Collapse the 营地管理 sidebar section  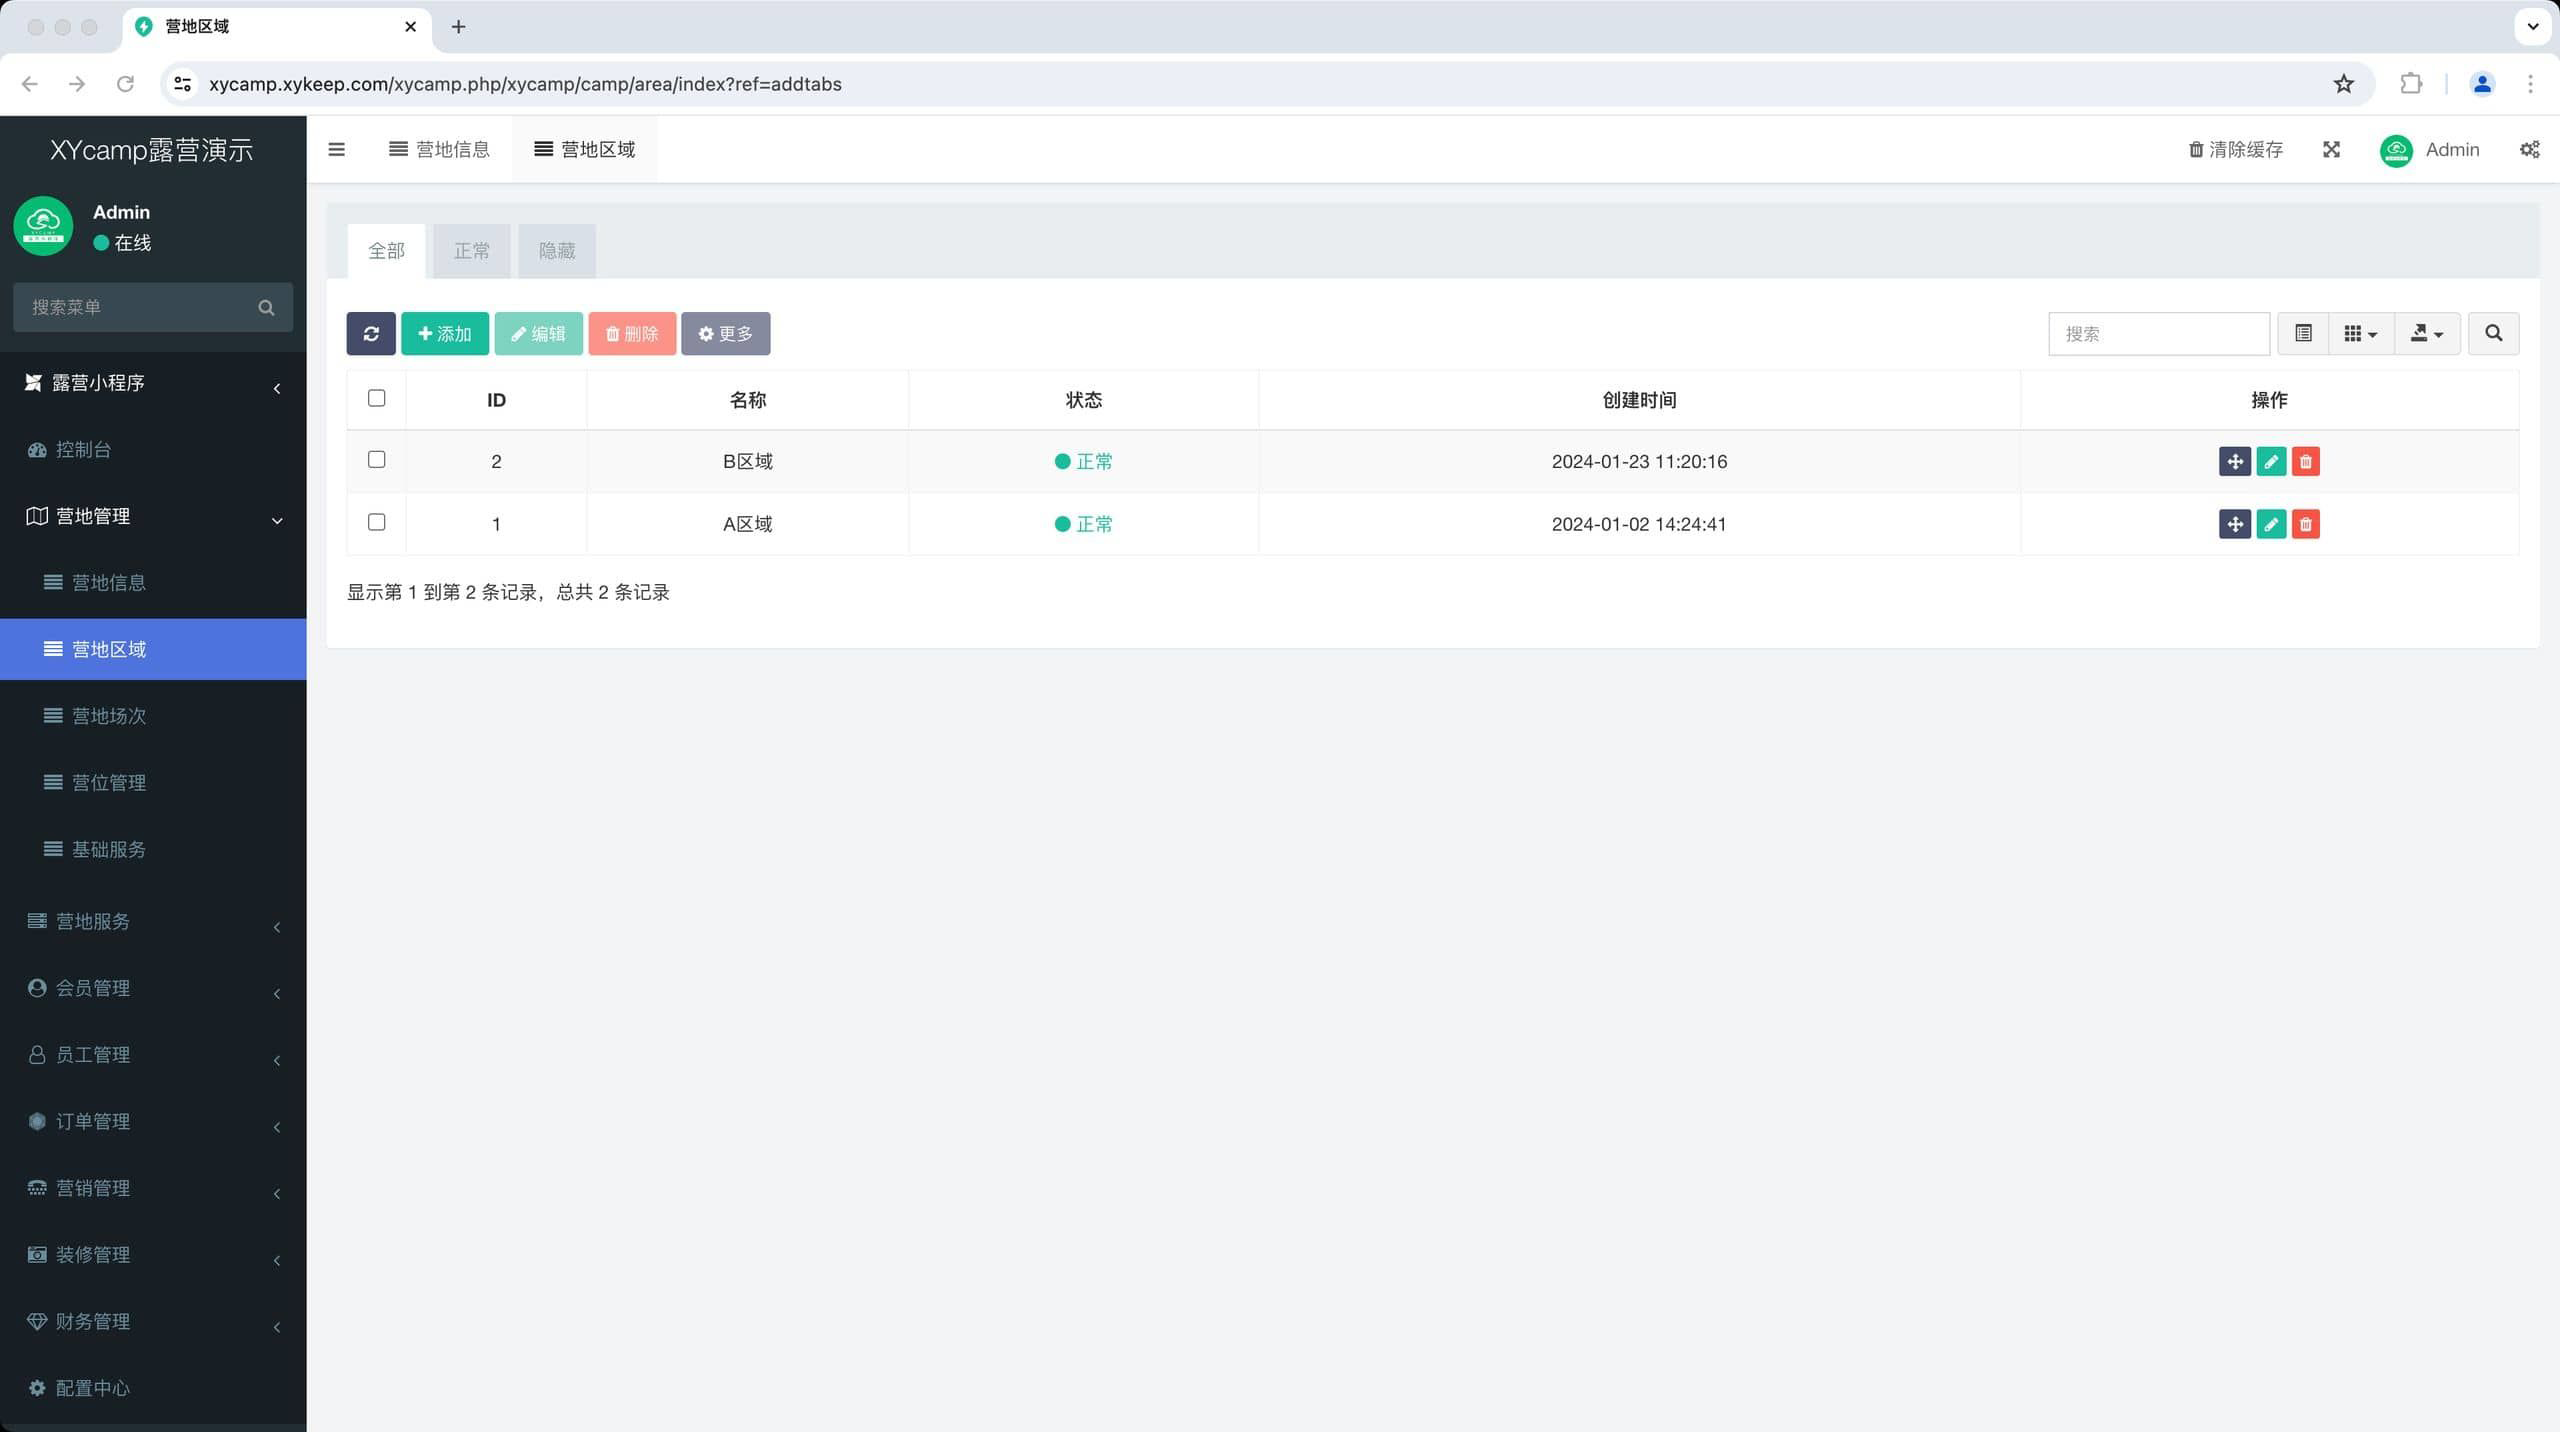pos(153,516)
